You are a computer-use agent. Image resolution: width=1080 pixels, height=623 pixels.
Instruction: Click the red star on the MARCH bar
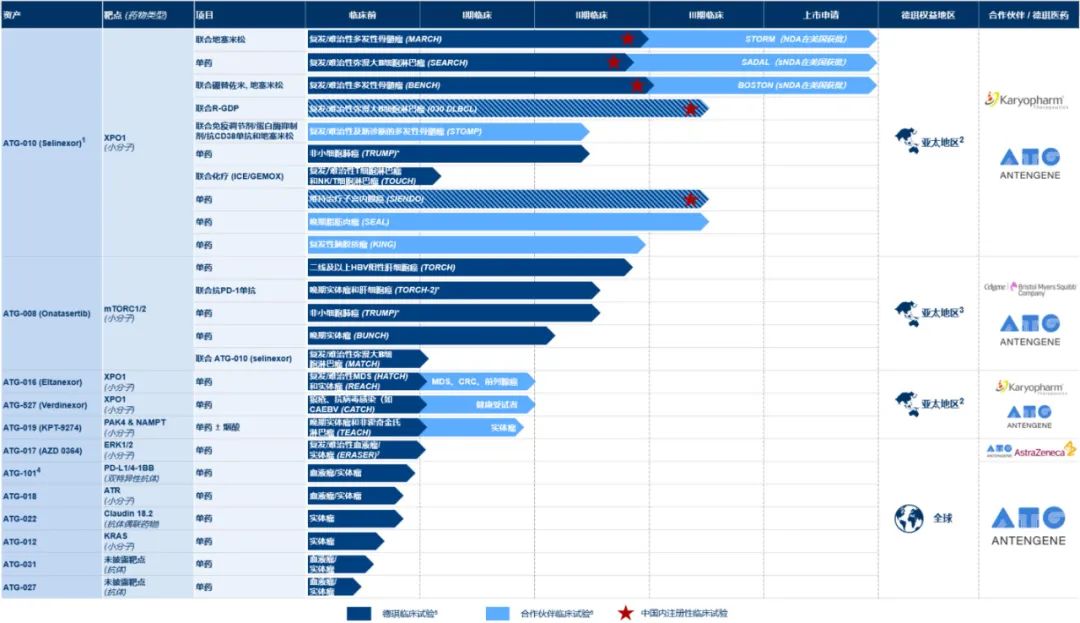(x=627, y=39)
